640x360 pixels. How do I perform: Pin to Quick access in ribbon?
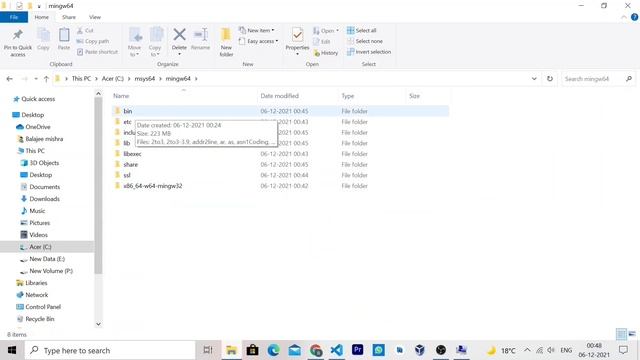(18, 42)
